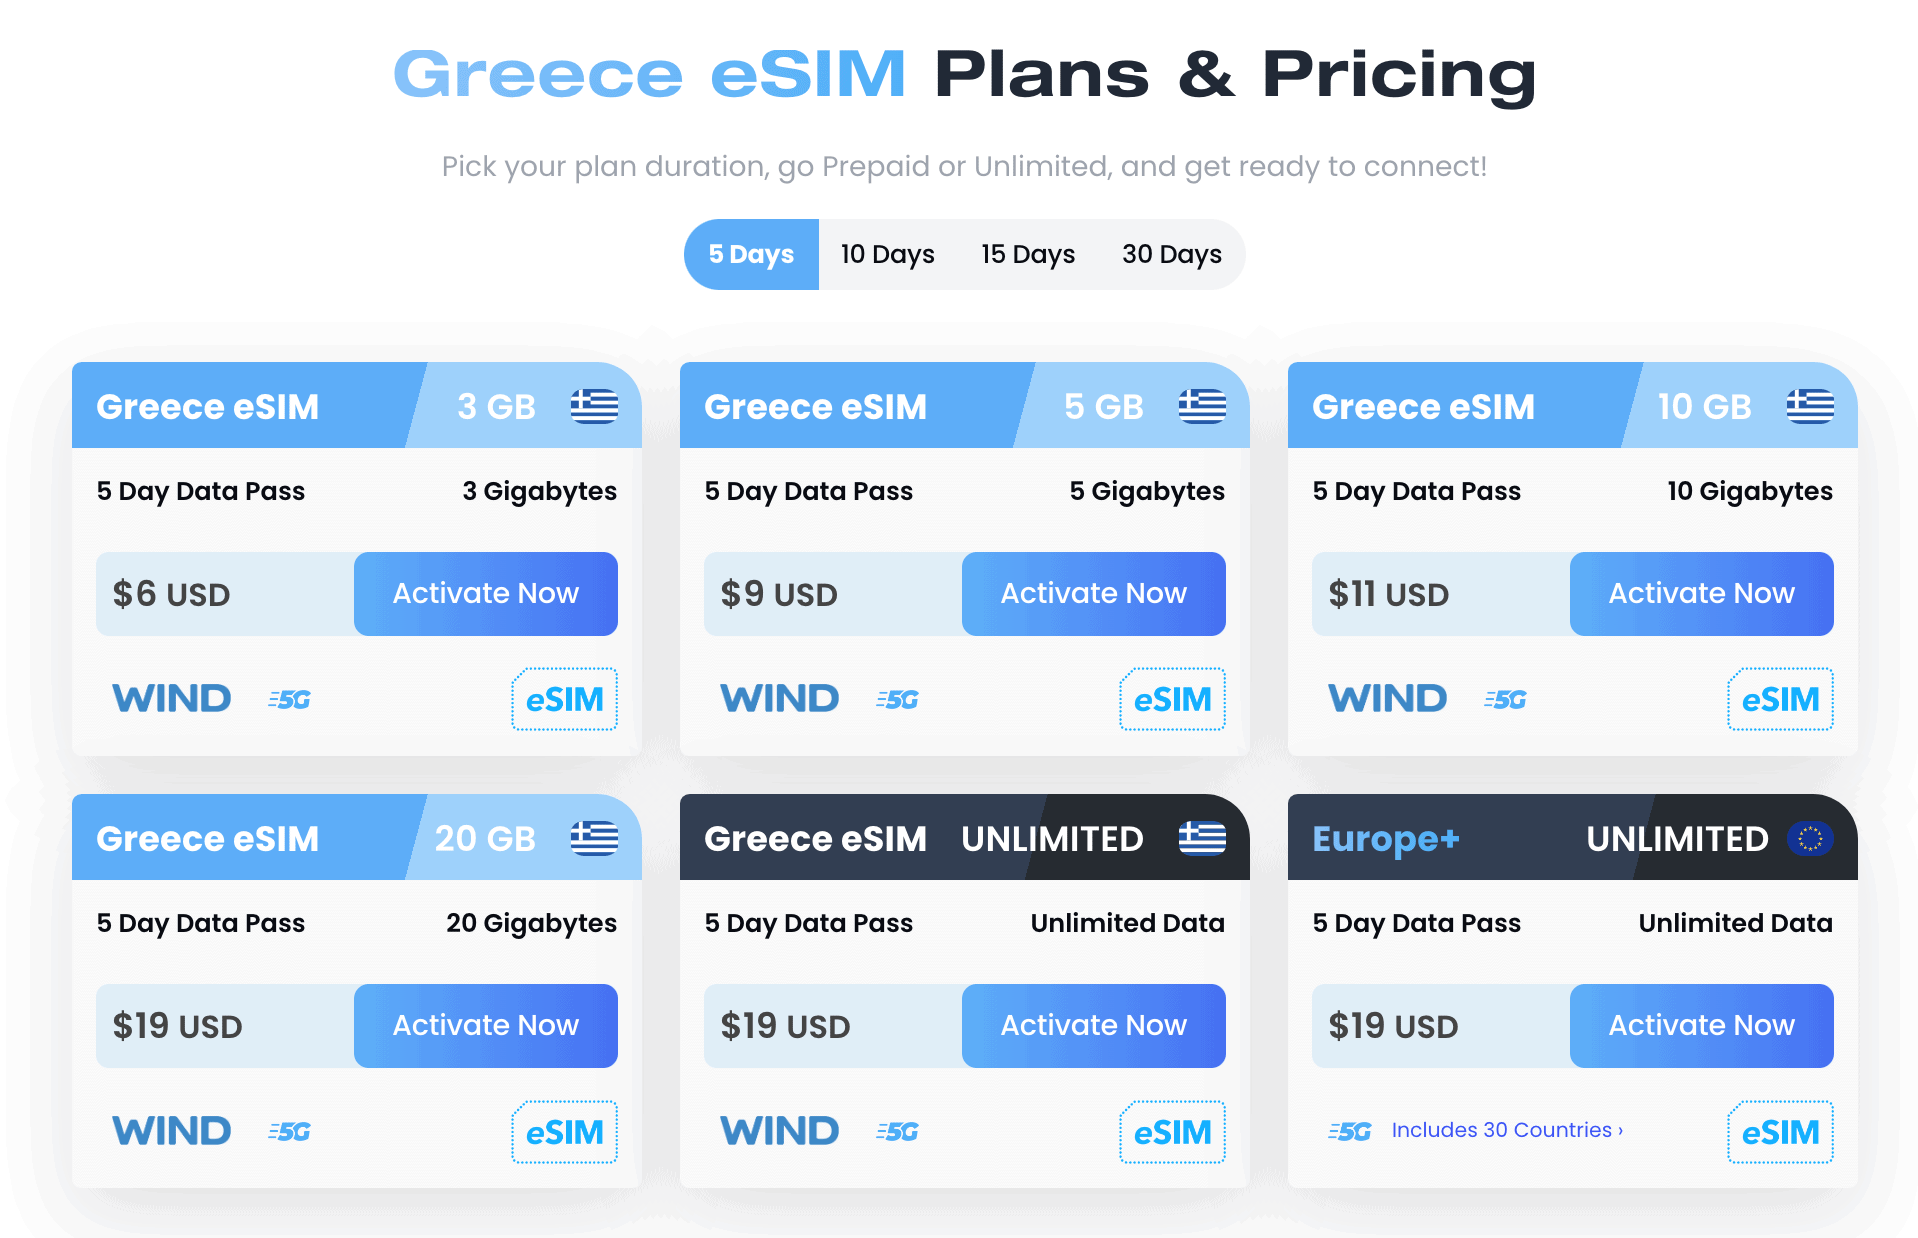Click the Greek flag icon on the 3 GB card
Image resolution: width=1918 pixels, height=1238 pixels.
point(593,406)
